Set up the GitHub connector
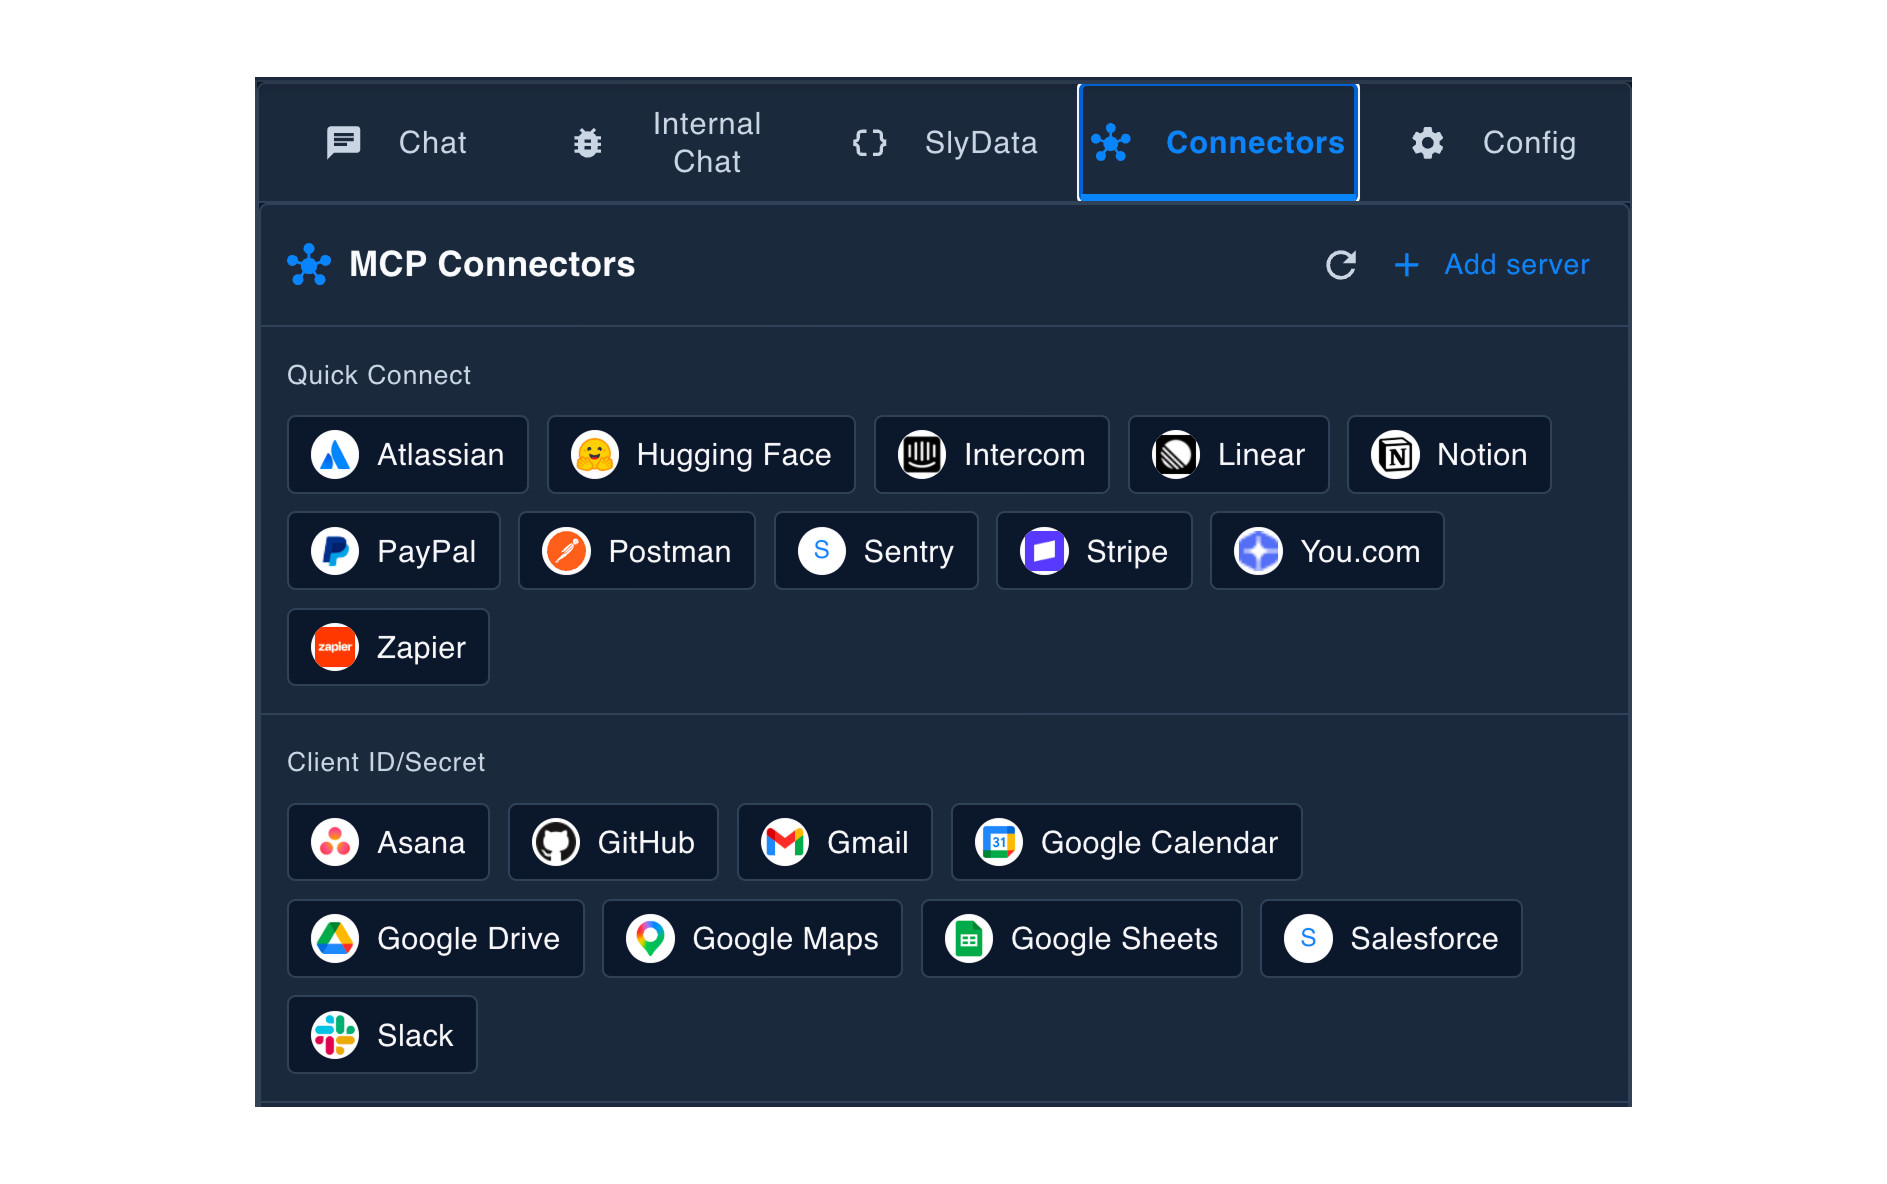Image resolution: width=1887 pixels, height=1184 pixels. [x=613, y=842]
